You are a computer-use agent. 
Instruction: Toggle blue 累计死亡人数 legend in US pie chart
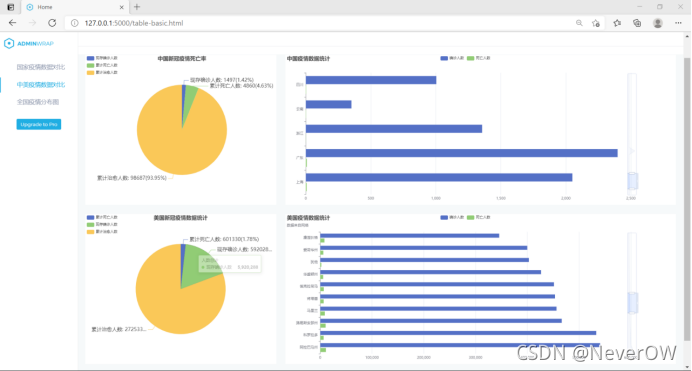(102, 217)
